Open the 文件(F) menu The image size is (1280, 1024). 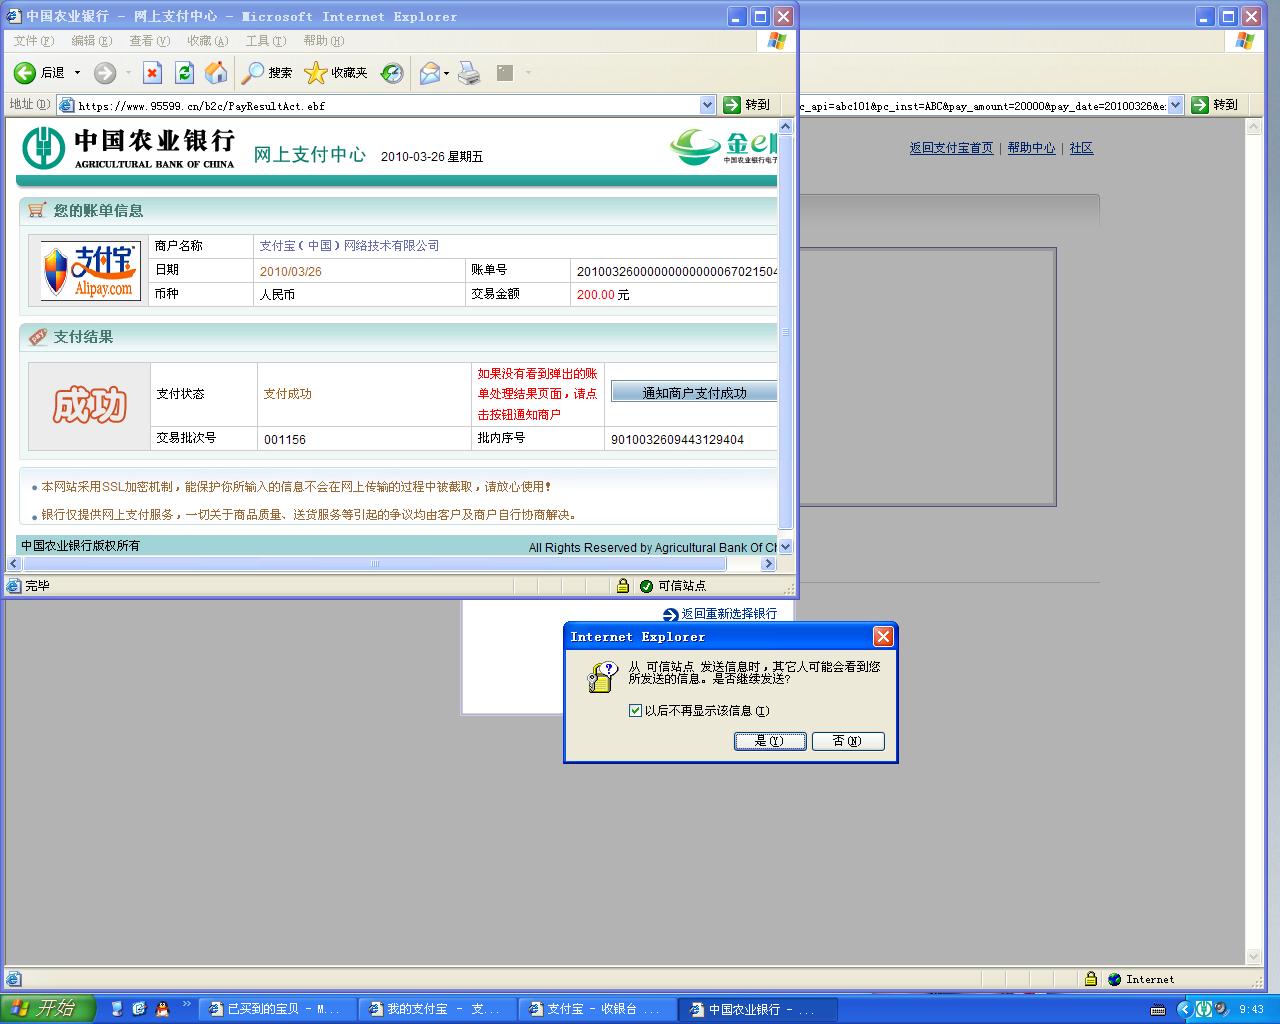coord(33,41)
